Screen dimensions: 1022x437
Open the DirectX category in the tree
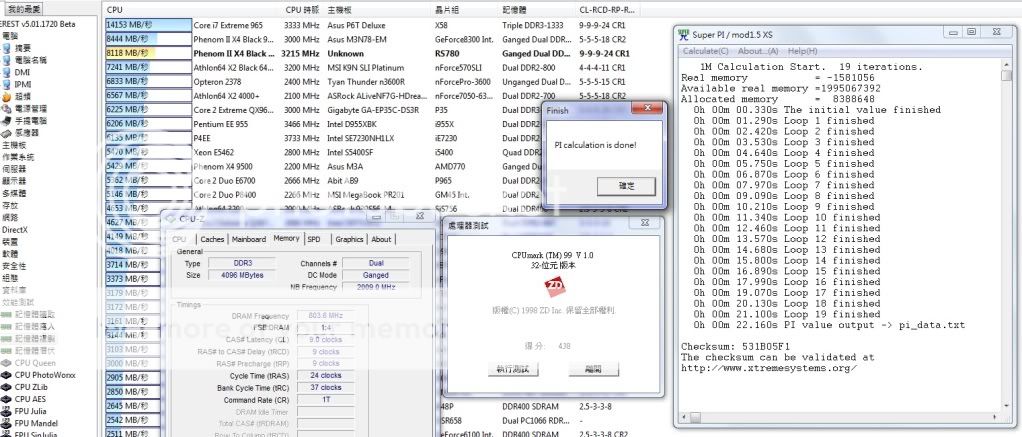coord(18,229)
